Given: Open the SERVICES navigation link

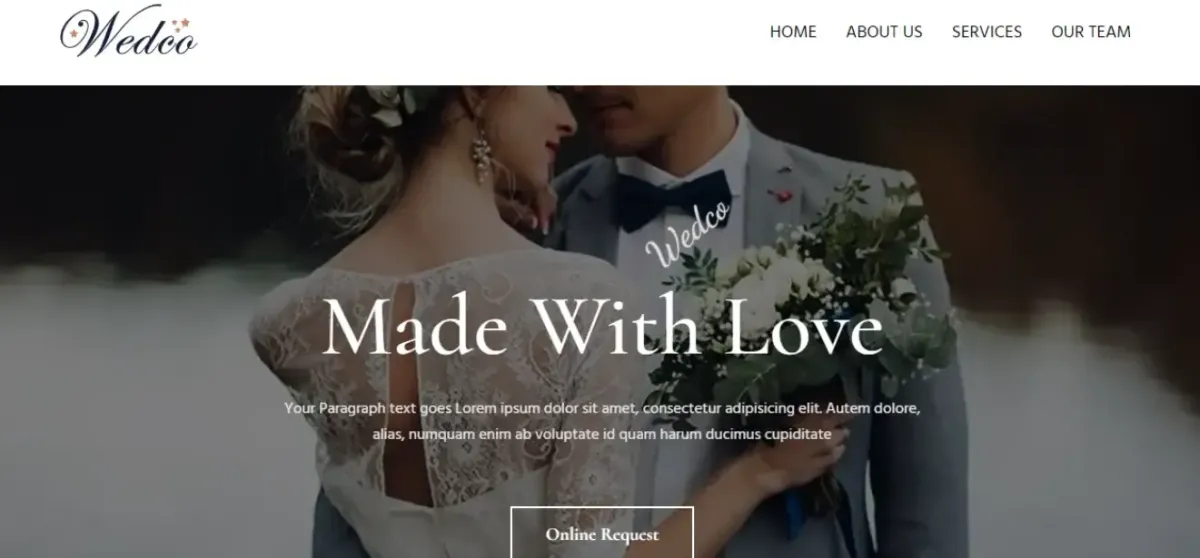Looking at the screenshot, I should pyautogui.click(x=987, y=32).
